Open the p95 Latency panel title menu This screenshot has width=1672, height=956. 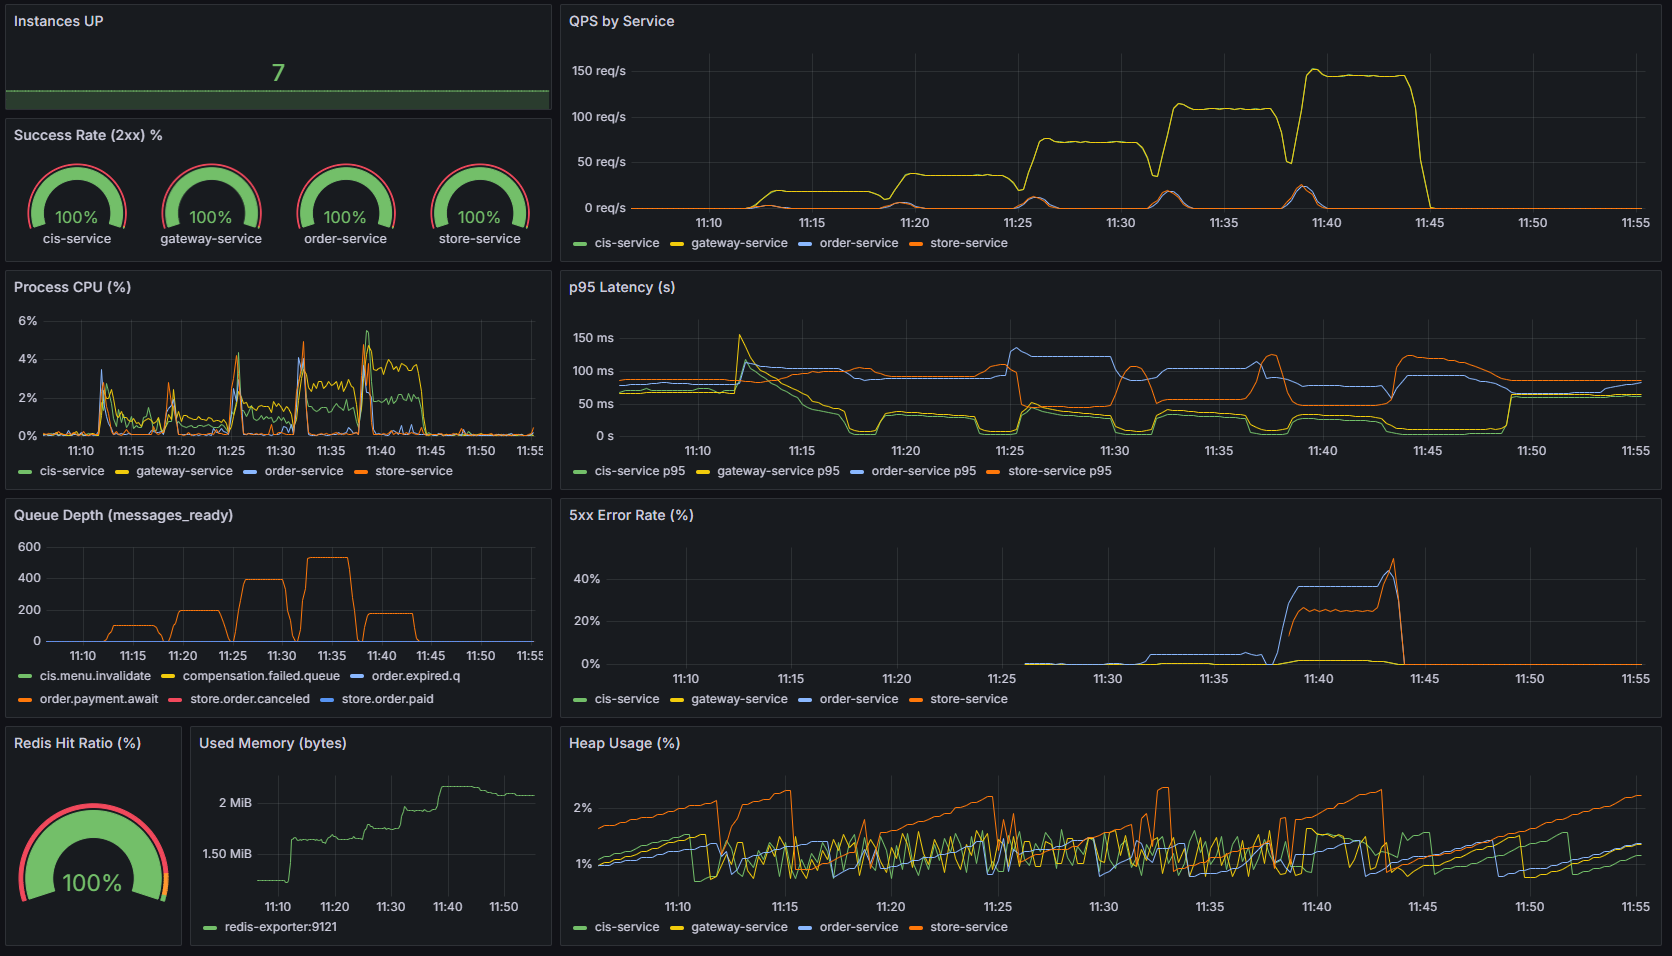622,287
